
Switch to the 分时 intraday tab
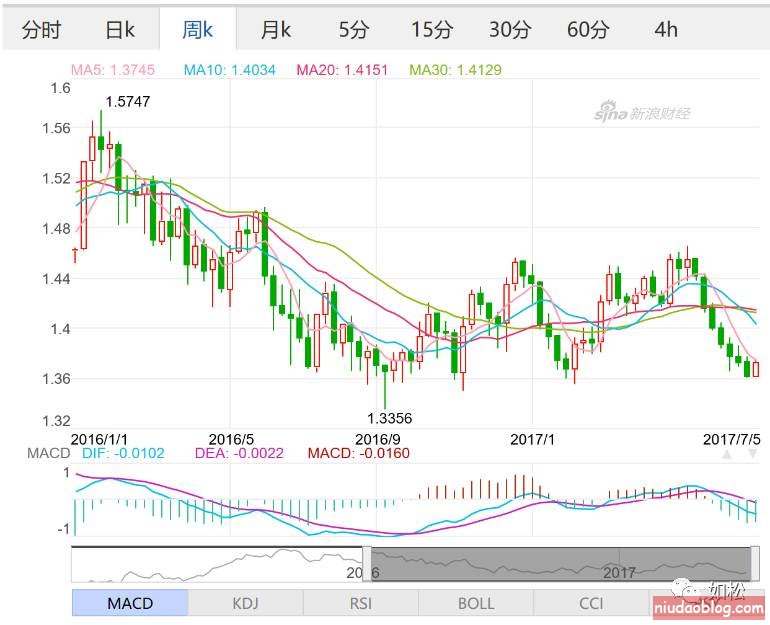[40, 30]
